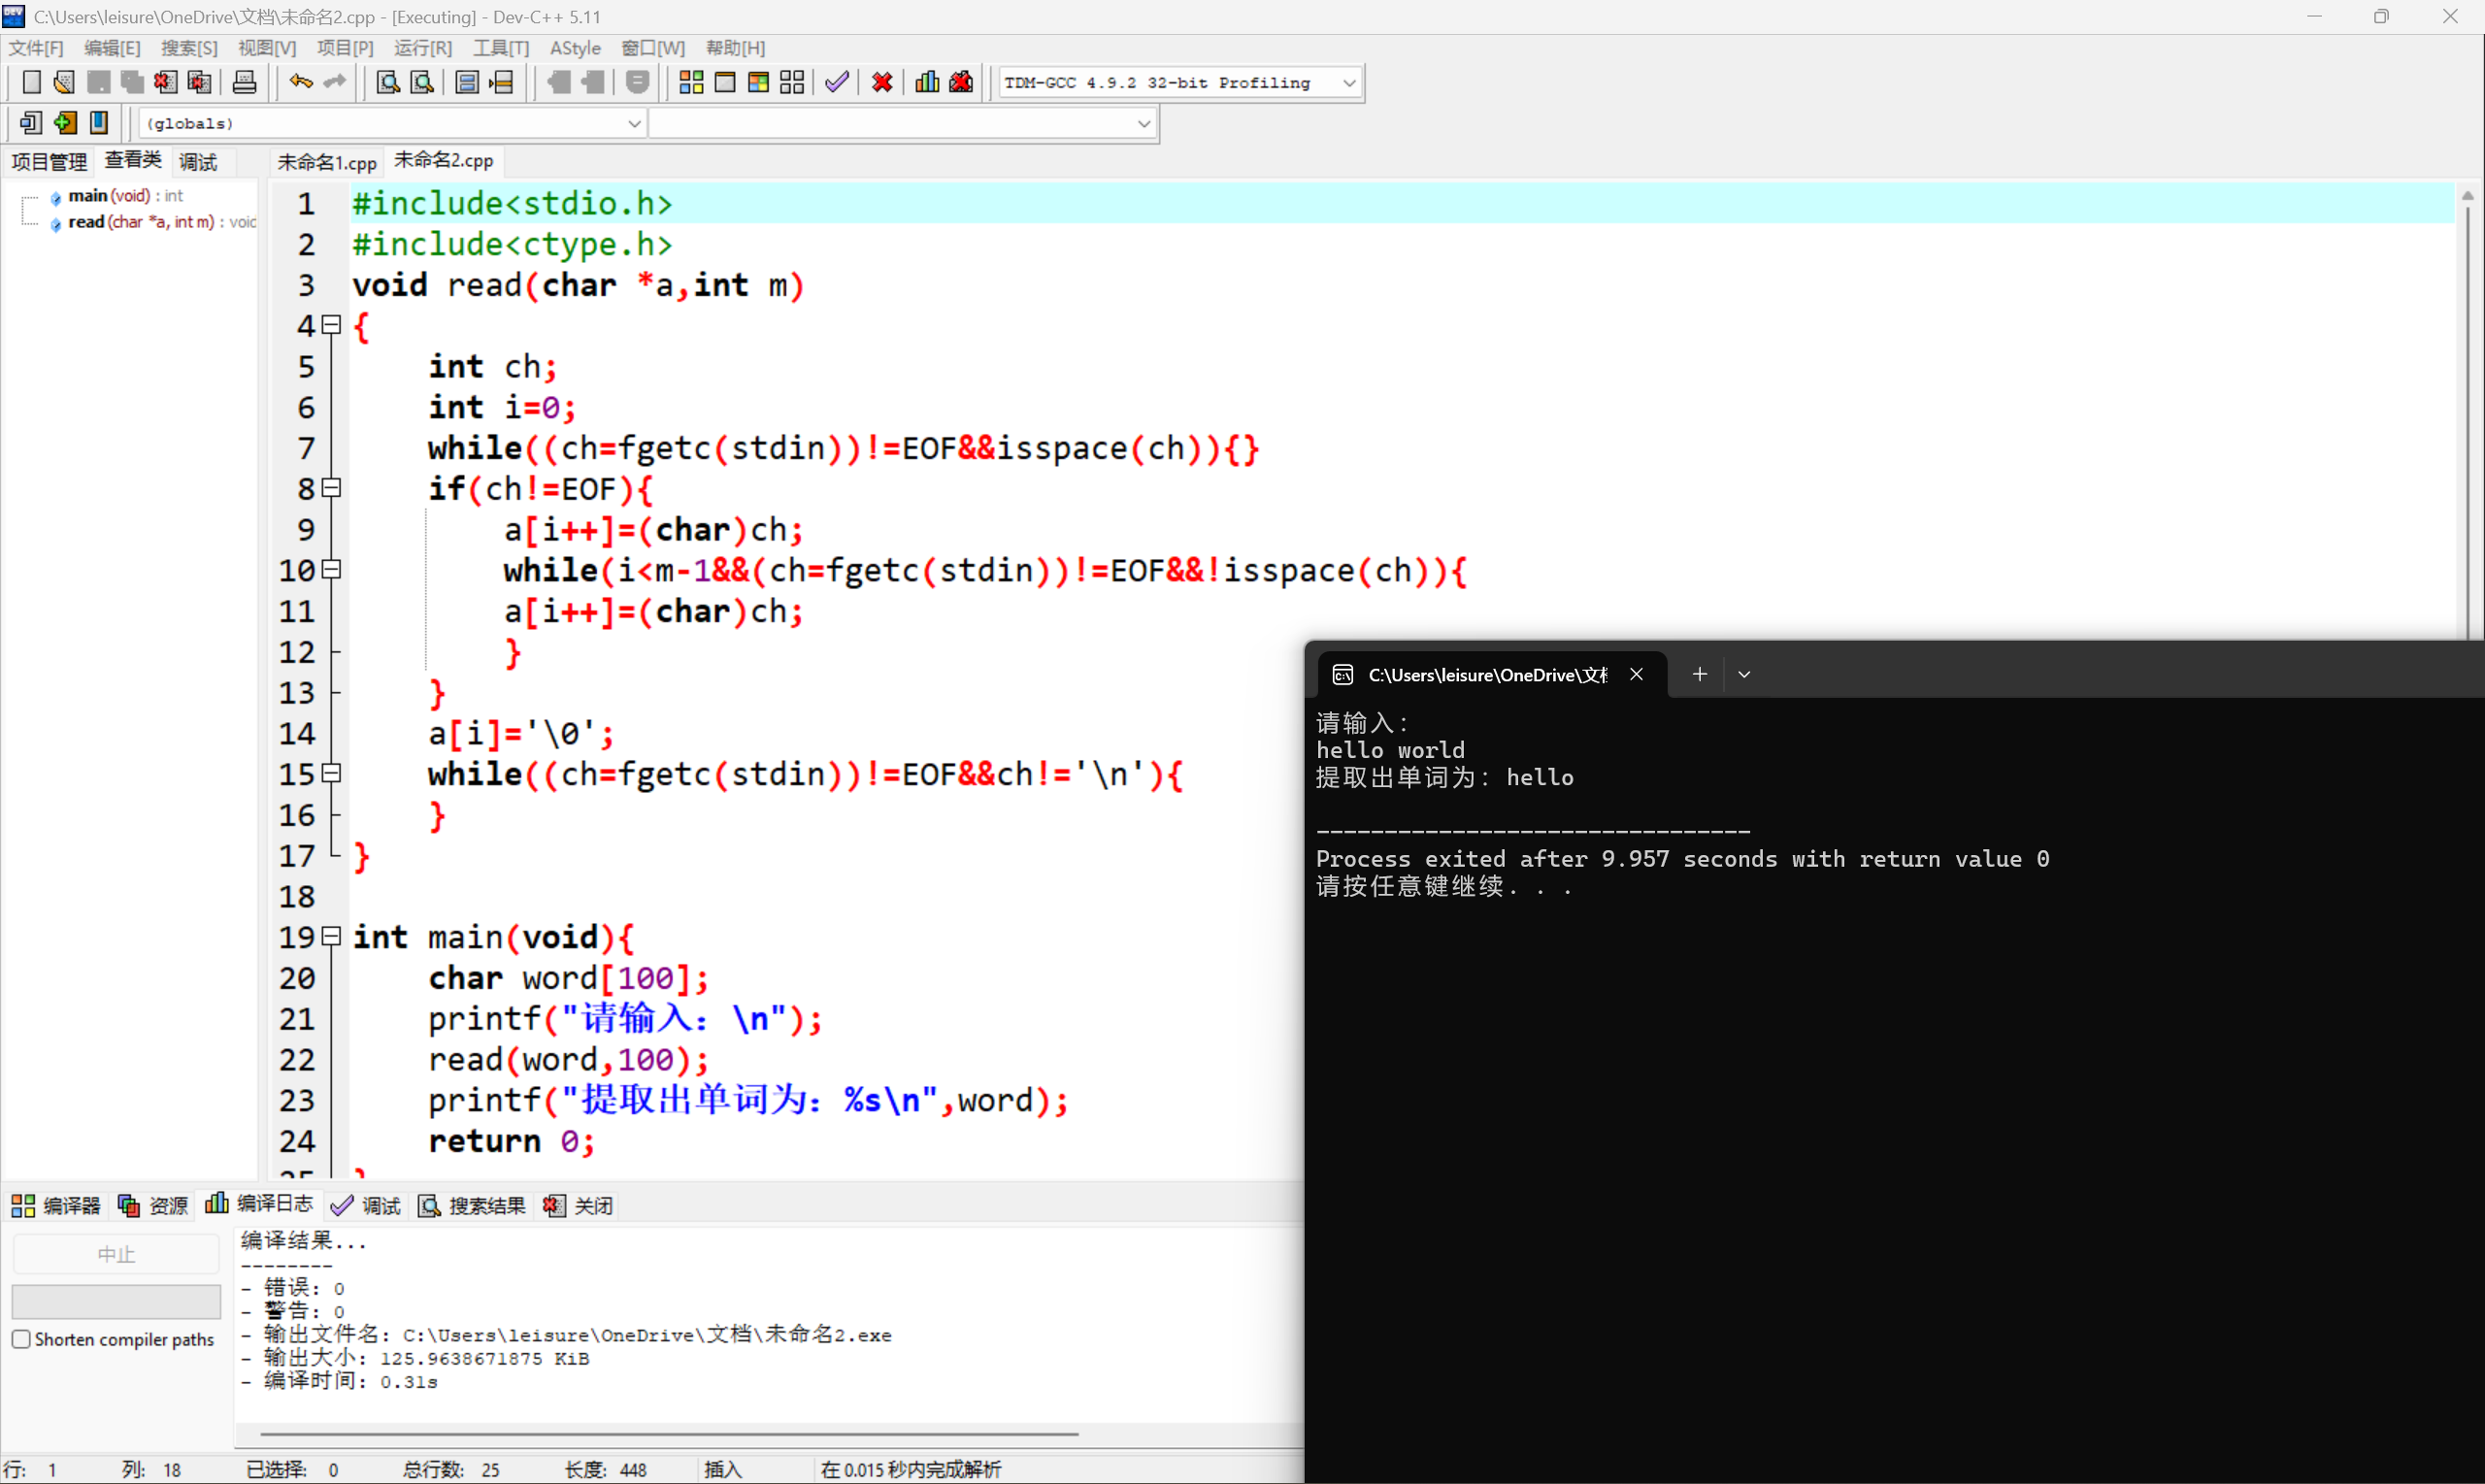Open a new terminal tab with the plus

(x=1699, y=674)
